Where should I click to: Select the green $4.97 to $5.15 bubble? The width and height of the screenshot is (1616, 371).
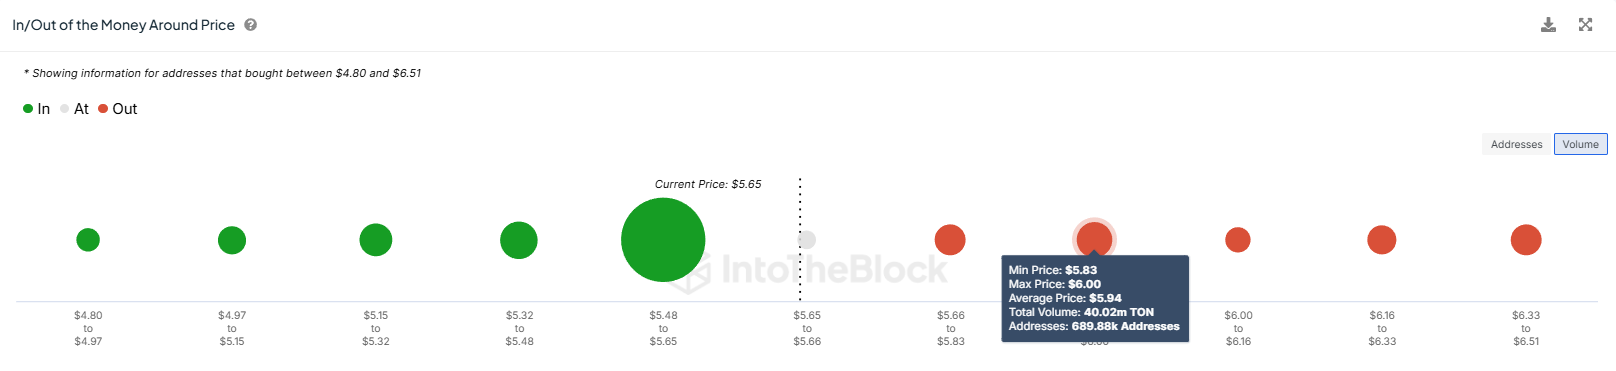pos(232,240)
